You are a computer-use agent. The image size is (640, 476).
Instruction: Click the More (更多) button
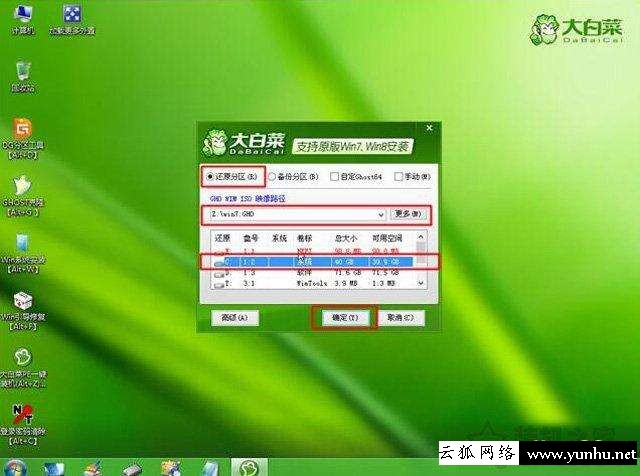(407, 214)
